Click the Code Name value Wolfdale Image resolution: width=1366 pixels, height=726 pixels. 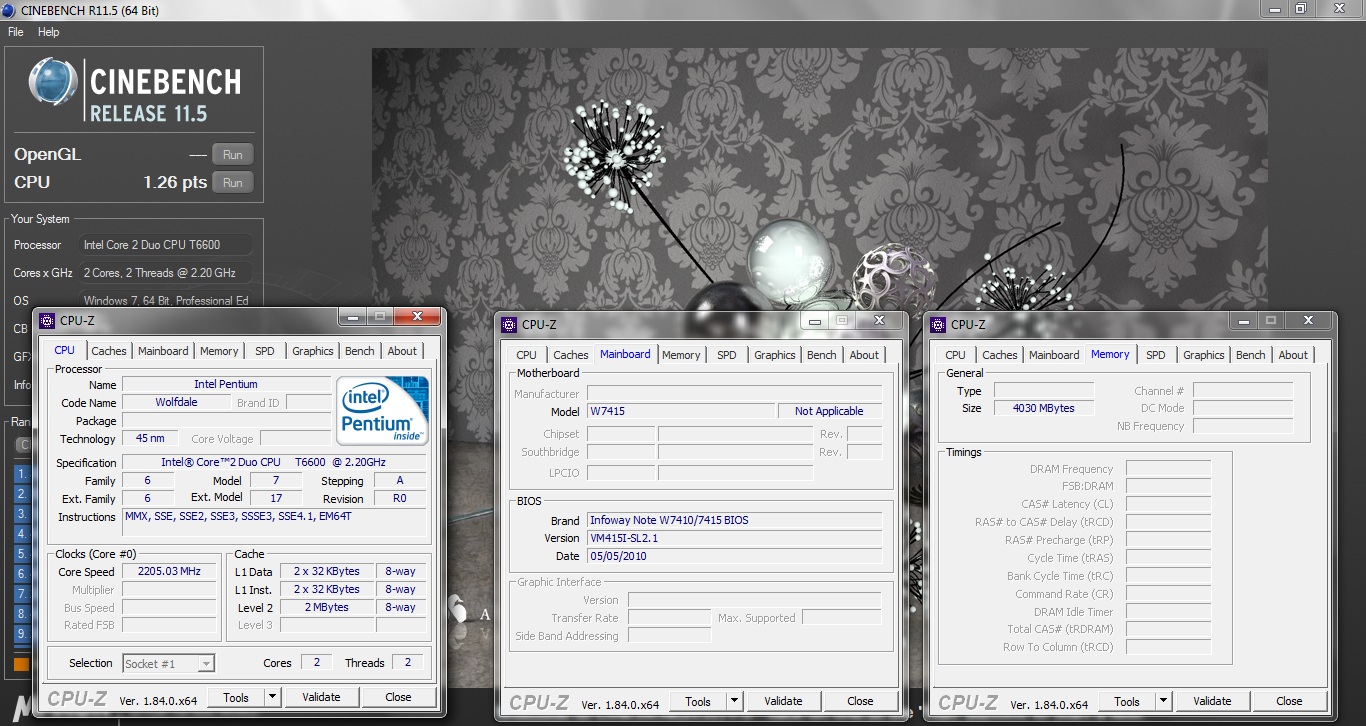[x=176, y=403]
